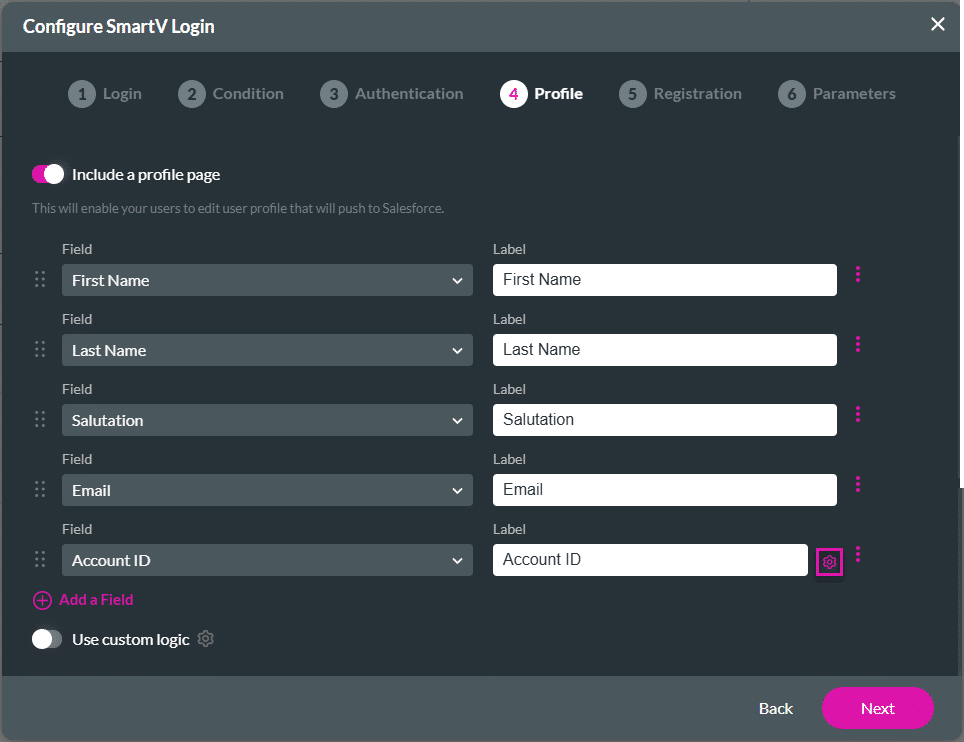Viewport: 964px width, 742px height.
Task: Click inside the Email label input field
Action: point(664,490)
